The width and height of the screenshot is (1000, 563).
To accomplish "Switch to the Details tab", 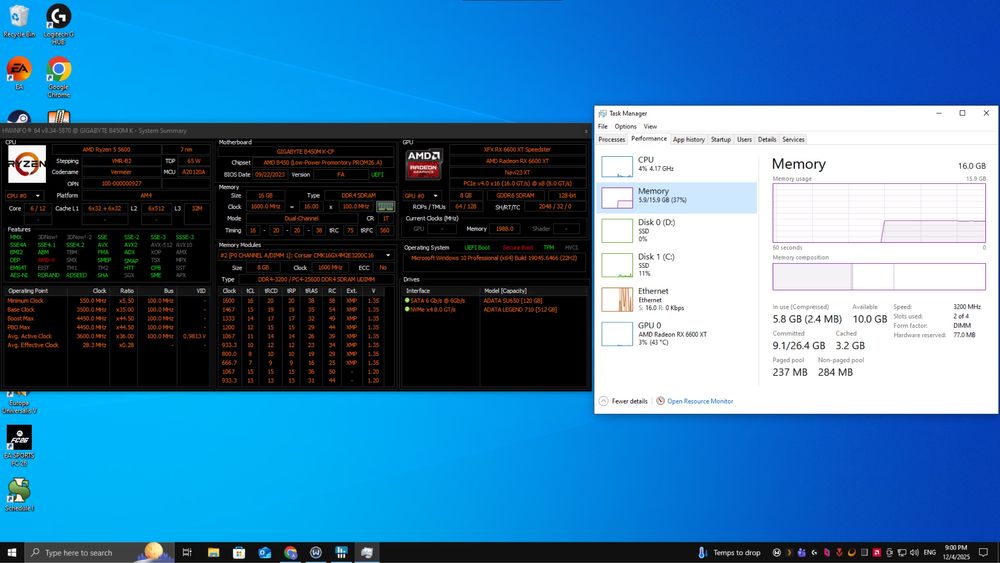I will click(767, 140).
